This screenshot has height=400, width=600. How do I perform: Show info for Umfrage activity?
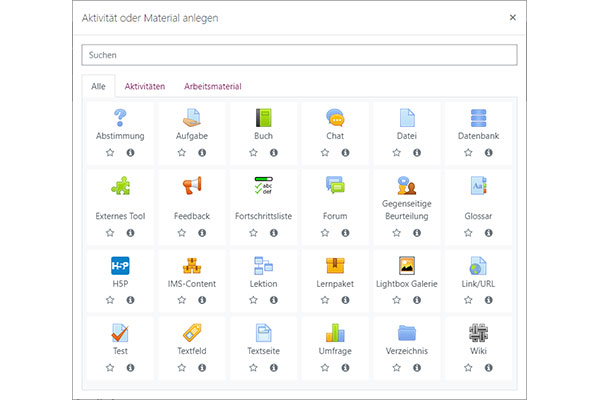point(346,368)
